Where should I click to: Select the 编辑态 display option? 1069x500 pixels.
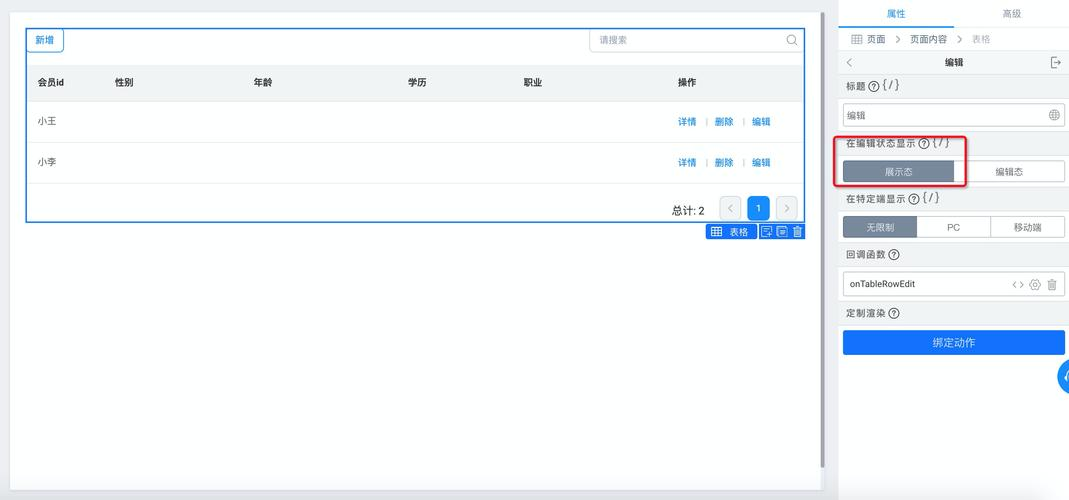click(1009, 172)
